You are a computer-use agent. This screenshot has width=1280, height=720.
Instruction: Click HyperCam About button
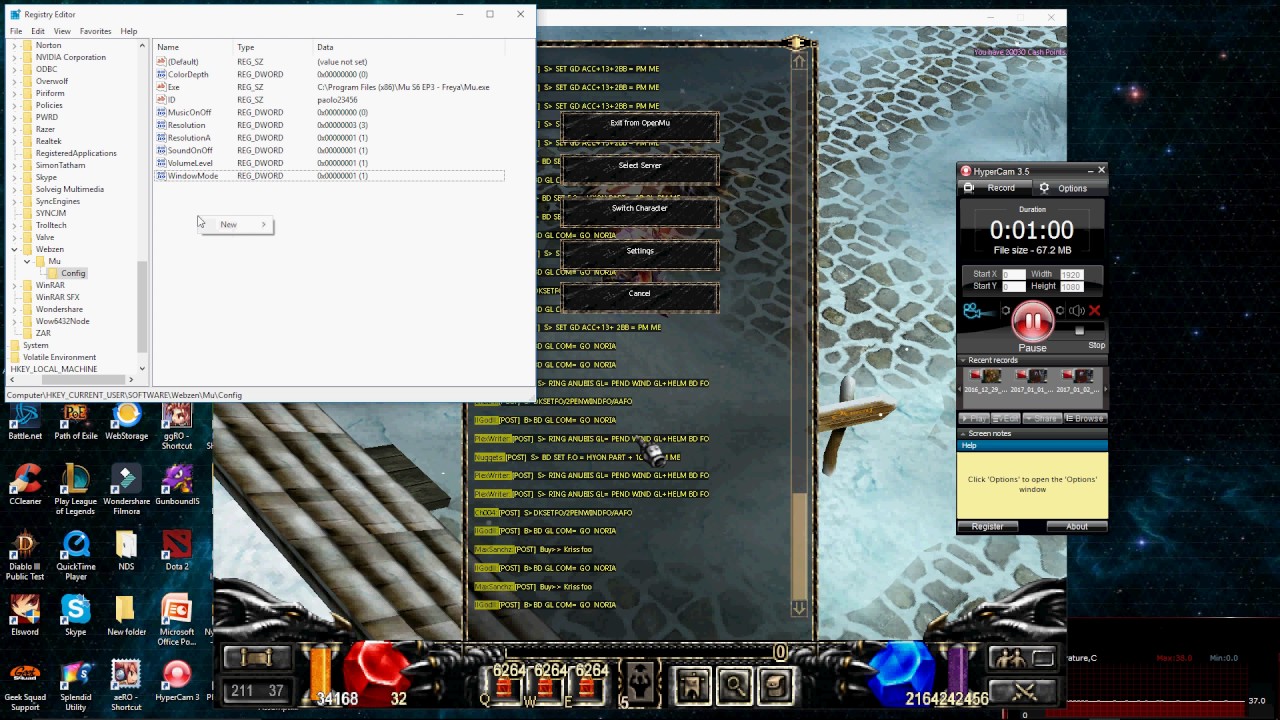pyautogui.click(x=1077, y=526)
